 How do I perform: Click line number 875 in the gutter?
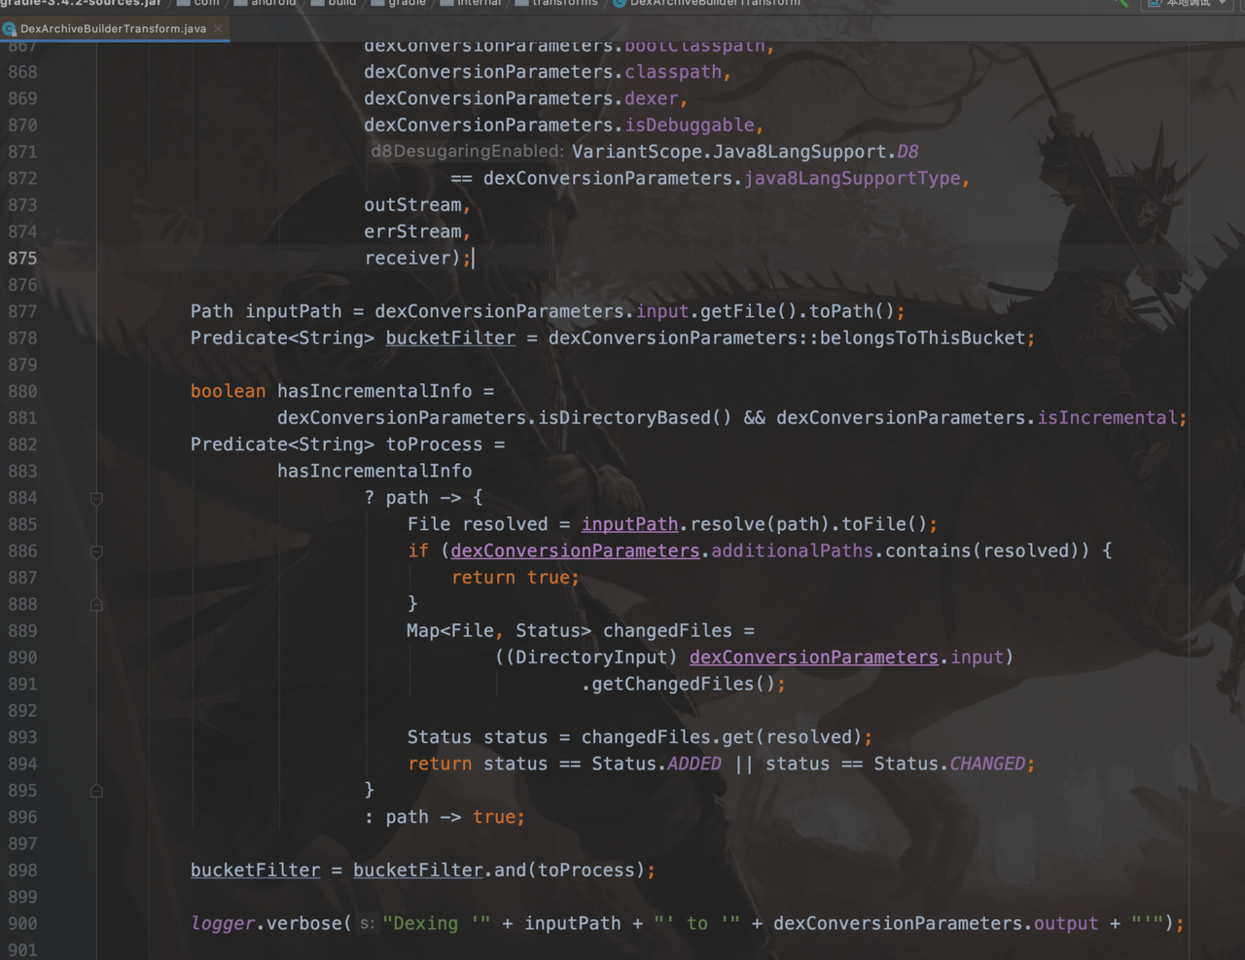[22, 258]
